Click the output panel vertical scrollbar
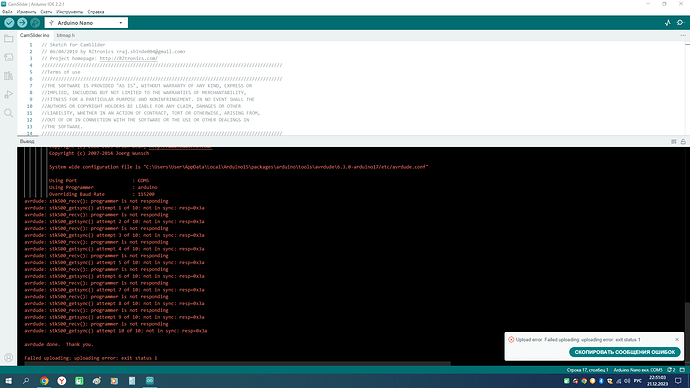This screenshot has height=388, width=690. (x=687, y=333)
